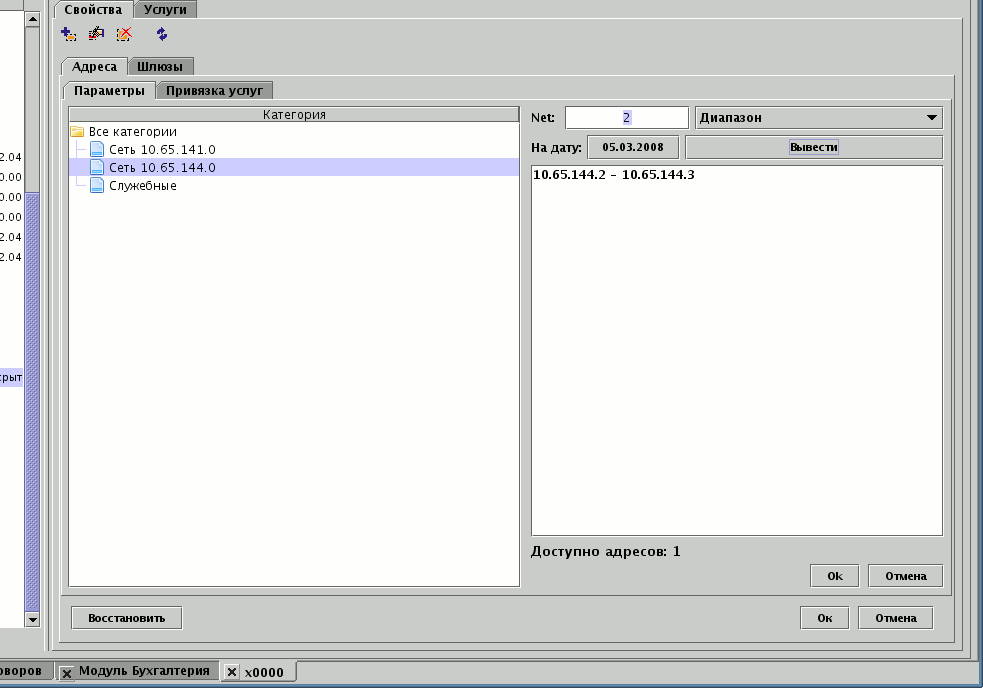Viewport: 983px width, 688px height.
Task: Click the refresh arrows toolbar icon
Action: click(162, 34)
